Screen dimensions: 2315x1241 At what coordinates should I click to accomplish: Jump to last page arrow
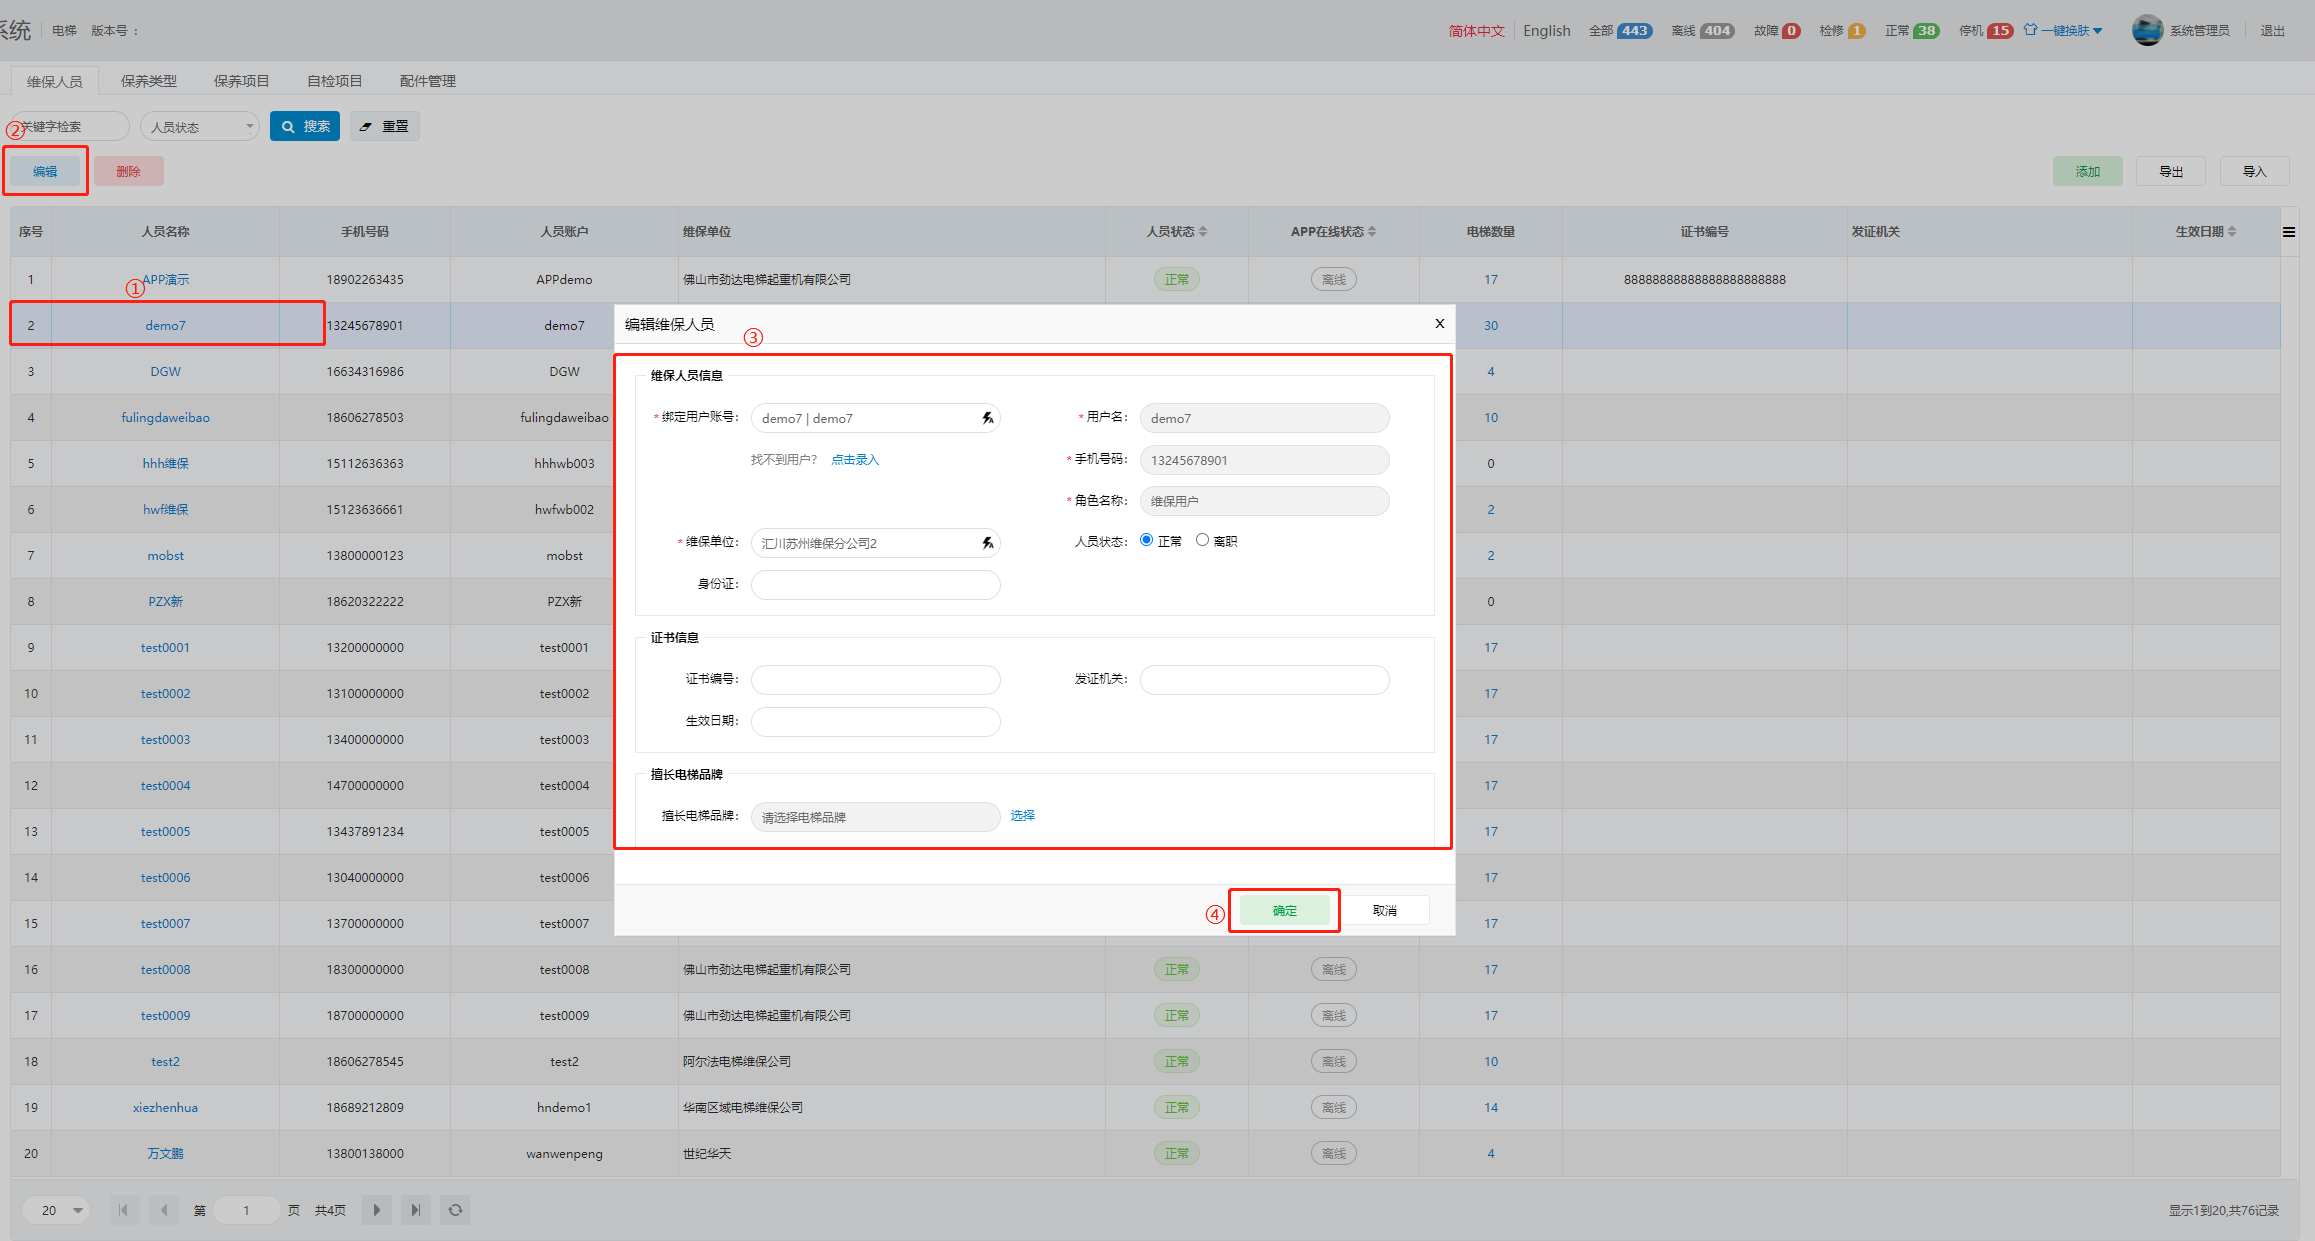pos(415,1210)
